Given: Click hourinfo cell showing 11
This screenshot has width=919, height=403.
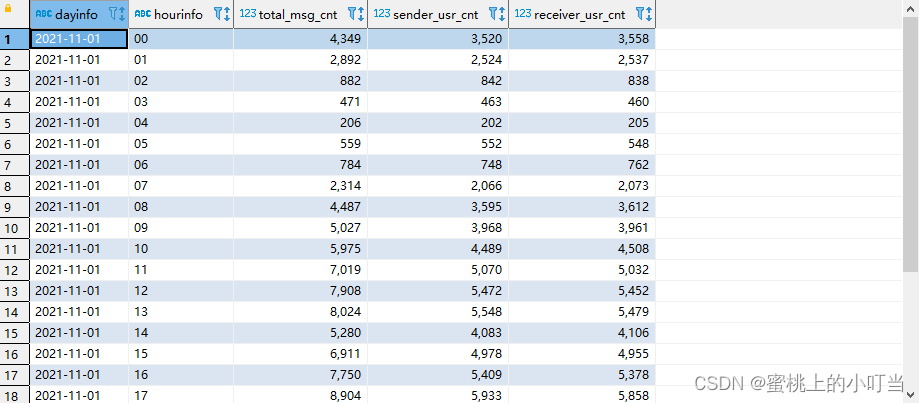Looking at the screenshot, I should 181,270.
